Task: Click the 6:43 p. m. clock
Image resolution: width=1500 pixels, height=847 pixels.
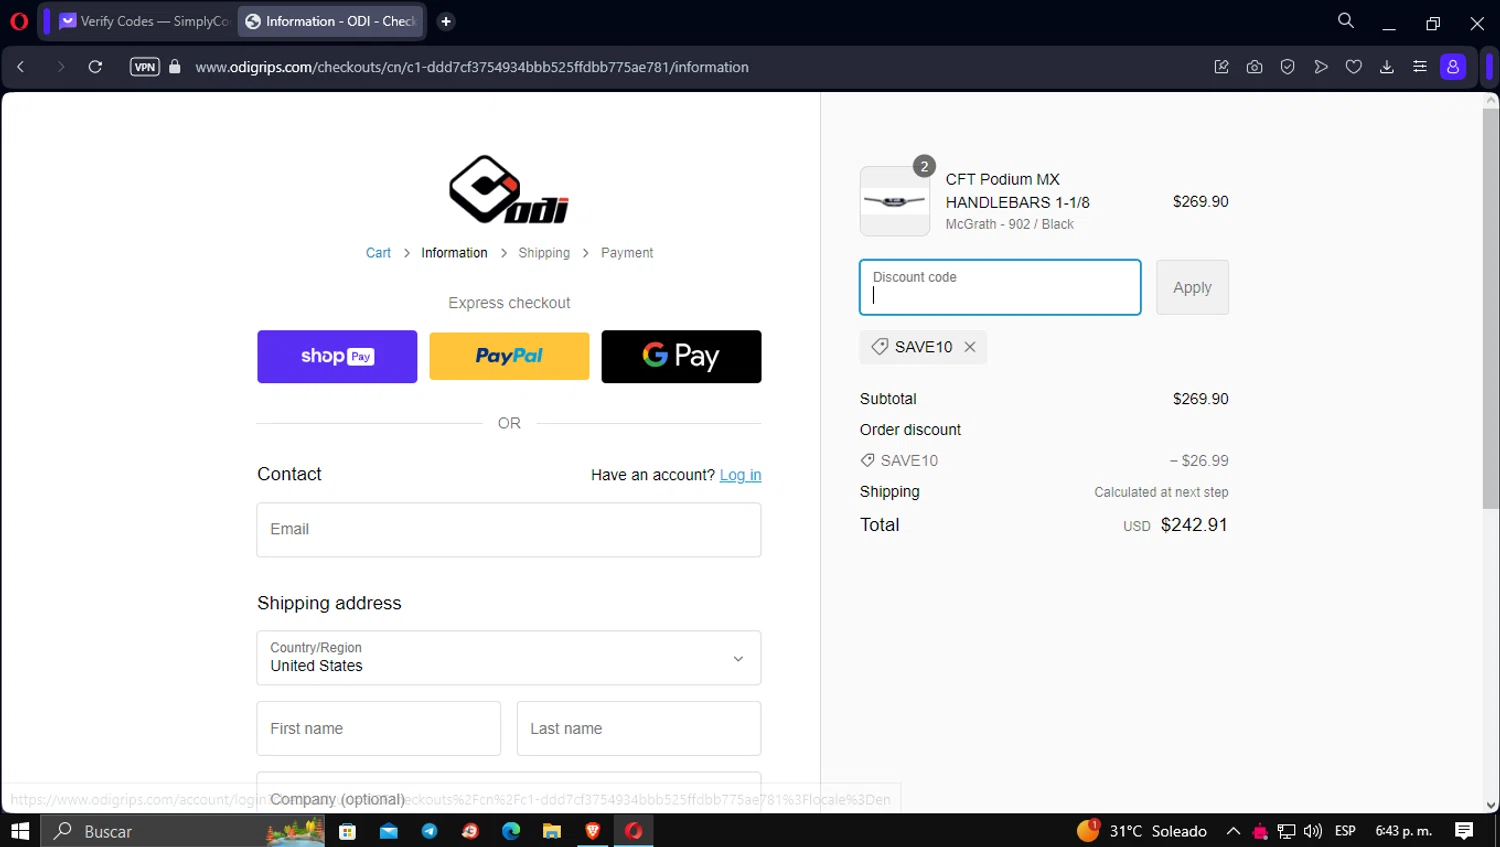Action: tap(1404, 831)
